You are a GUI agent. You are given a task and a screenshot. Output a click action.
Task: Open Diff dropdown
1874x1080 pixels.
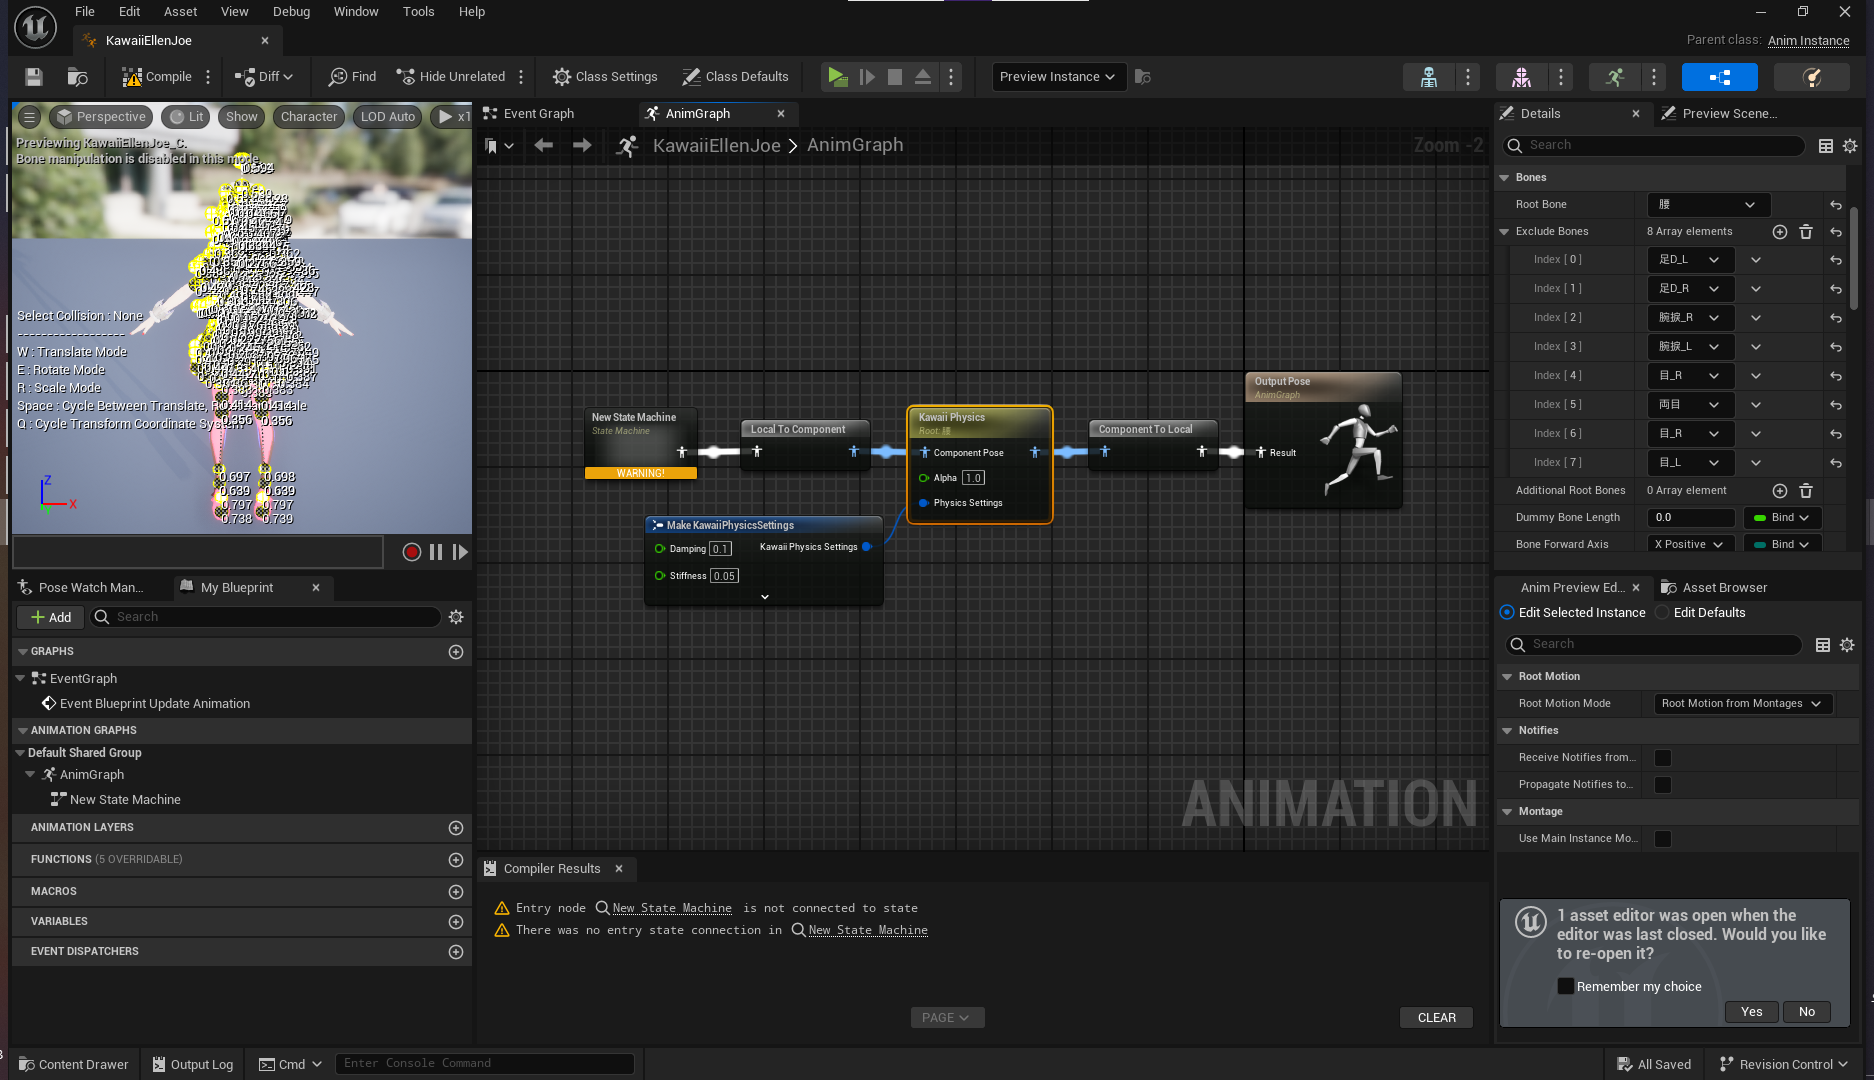click(x=264, y=77)
